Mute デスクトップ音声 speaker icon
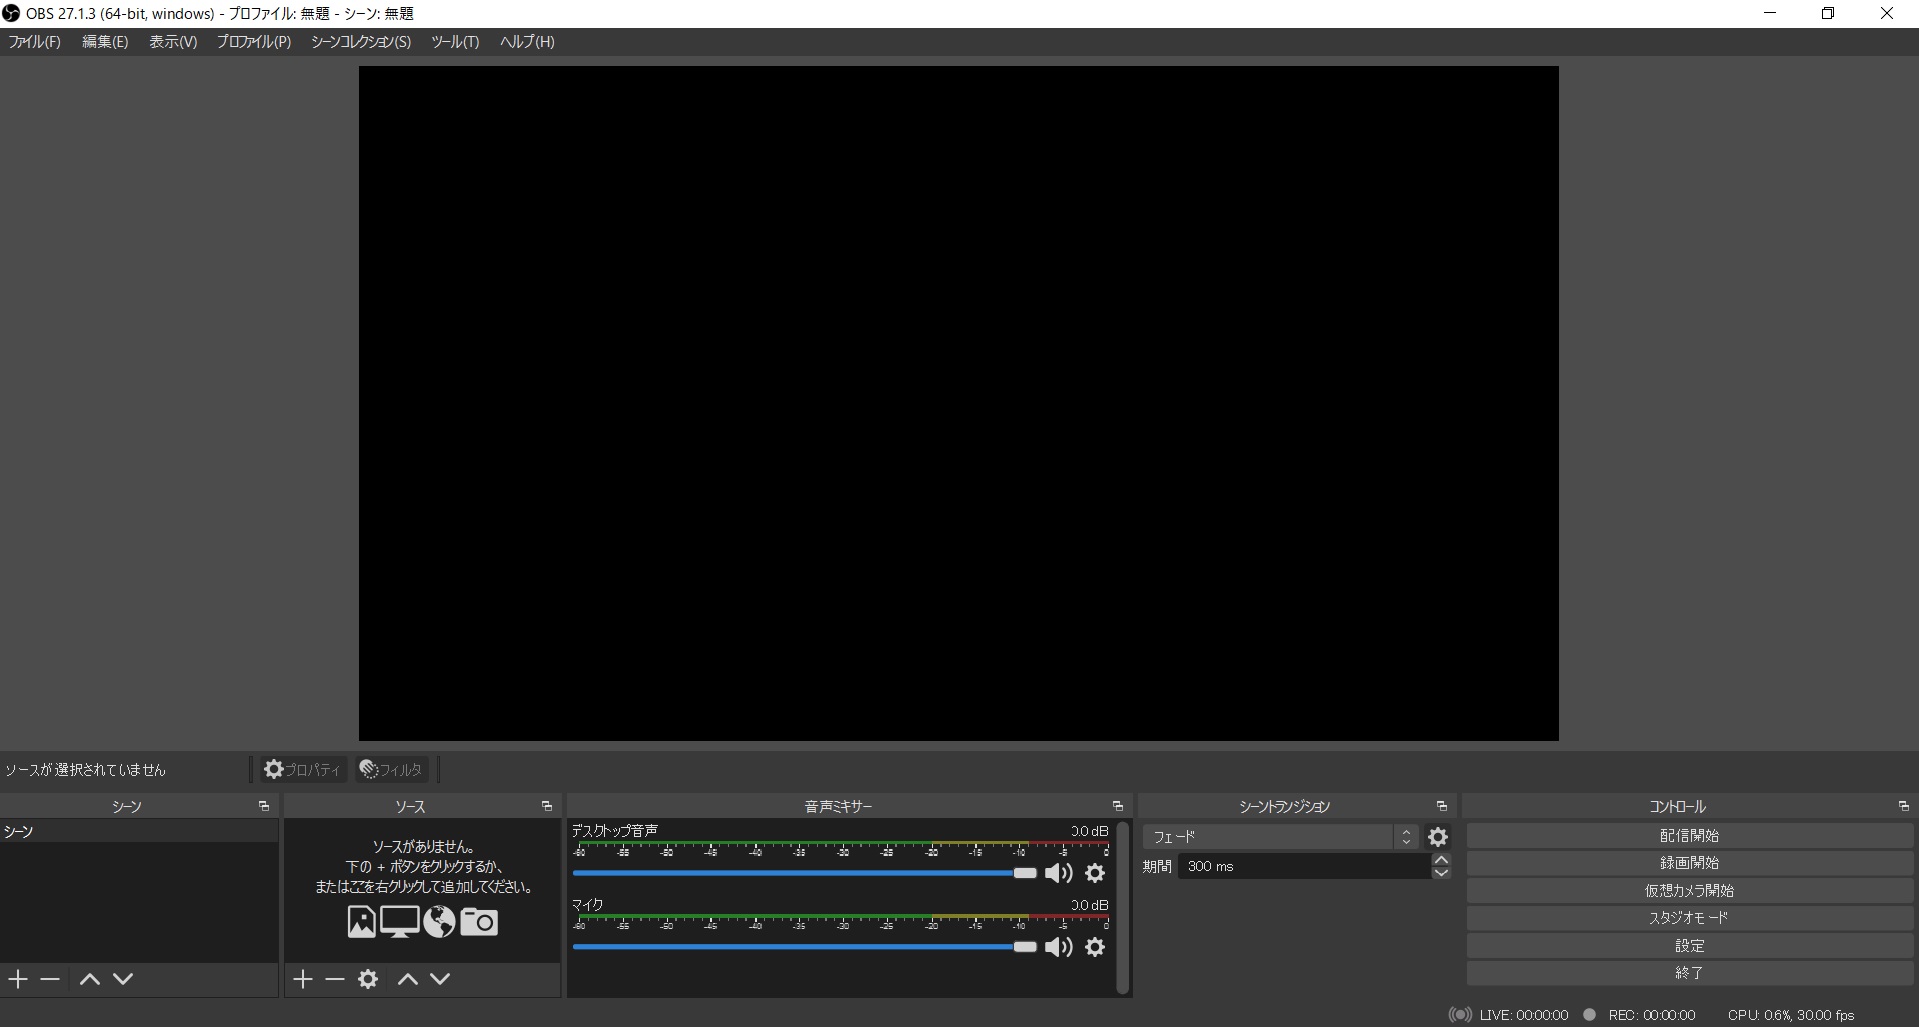Viewport: 1919px width, 1027px height. pos(1058,873)
